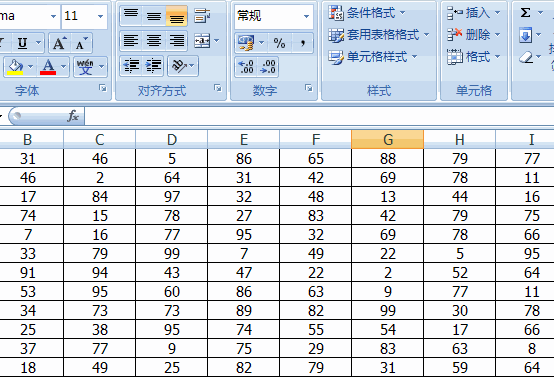Screen dimensions: 554x377
Task: Decrease font size
Action: 82,43
